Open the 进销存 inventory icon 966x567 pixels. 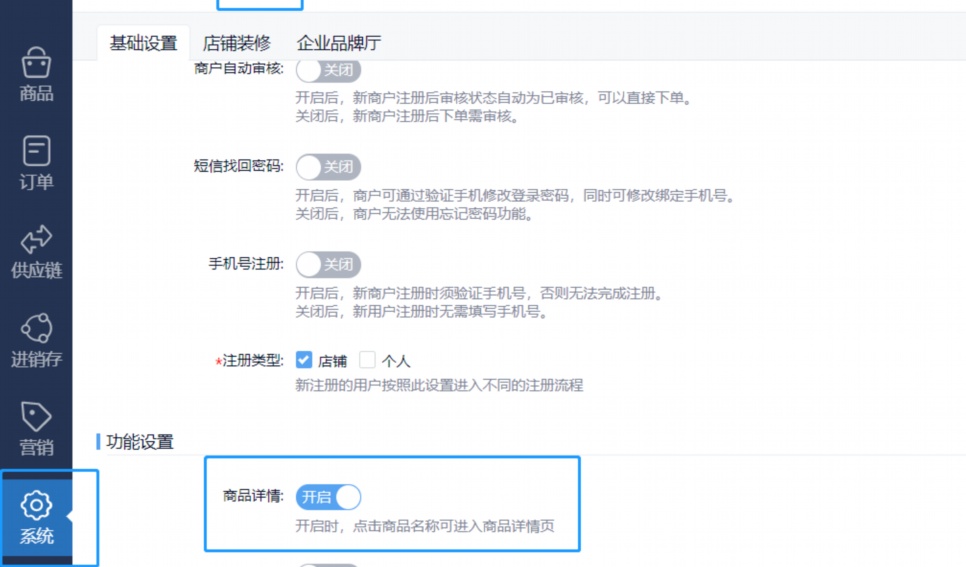click(x=36, y=328)
